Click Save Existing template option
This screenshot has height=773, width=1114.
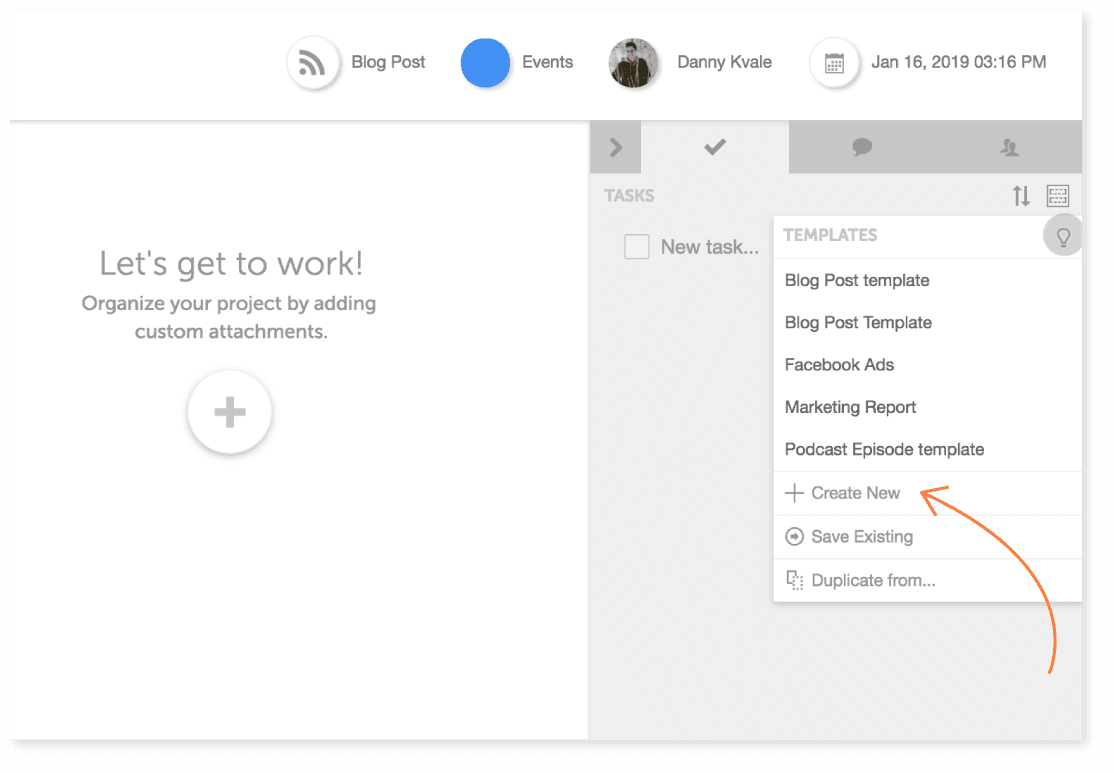point(927,536)
